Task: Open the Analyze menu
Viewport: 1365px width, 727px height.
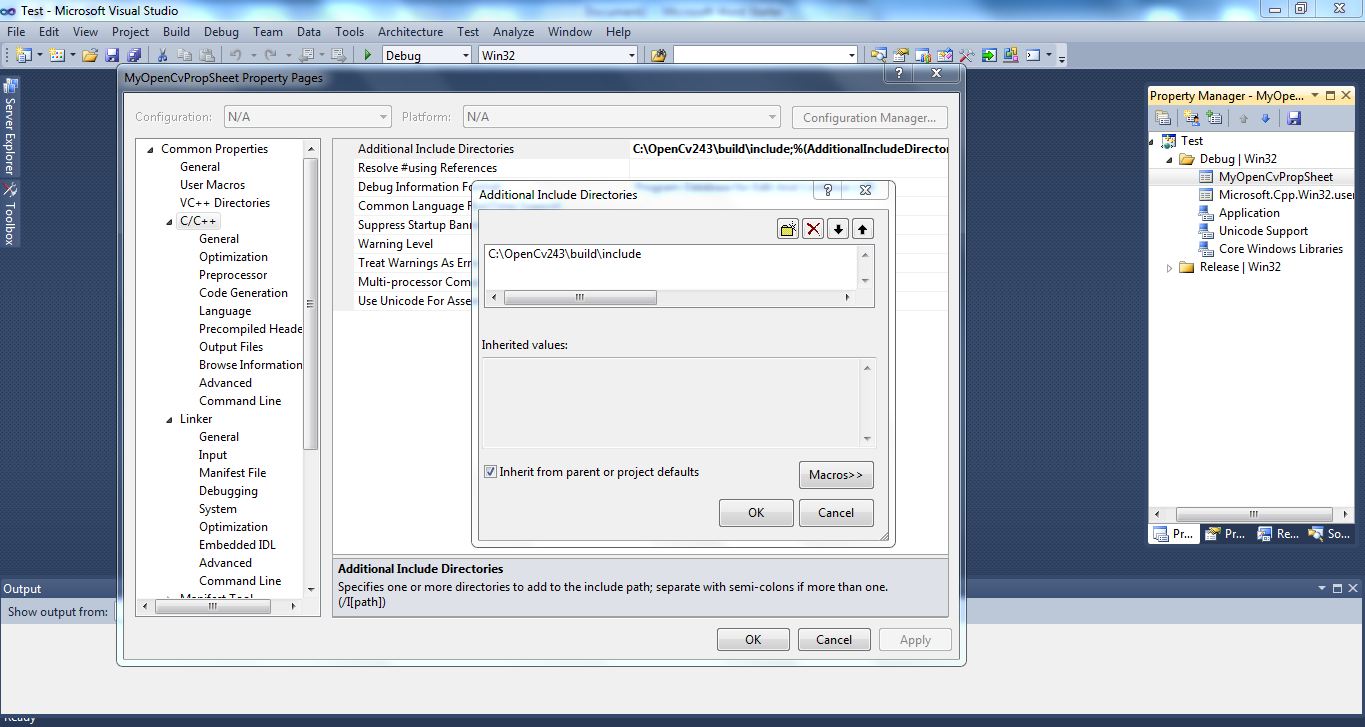Action: [x=513, y=31]
